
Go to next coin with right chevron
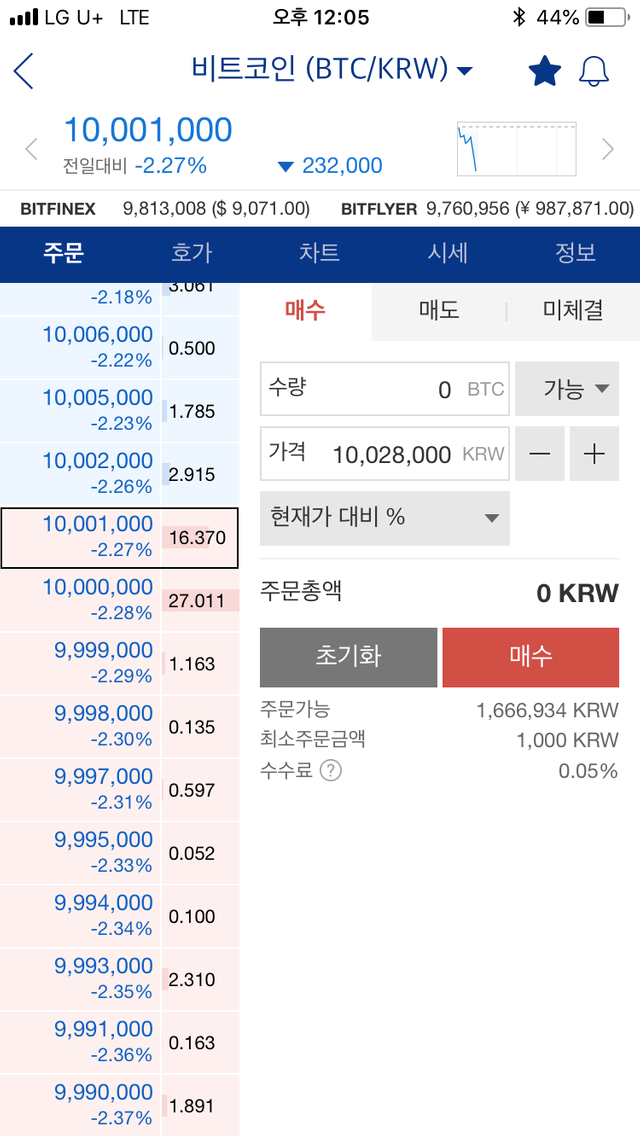pos(608,149)
